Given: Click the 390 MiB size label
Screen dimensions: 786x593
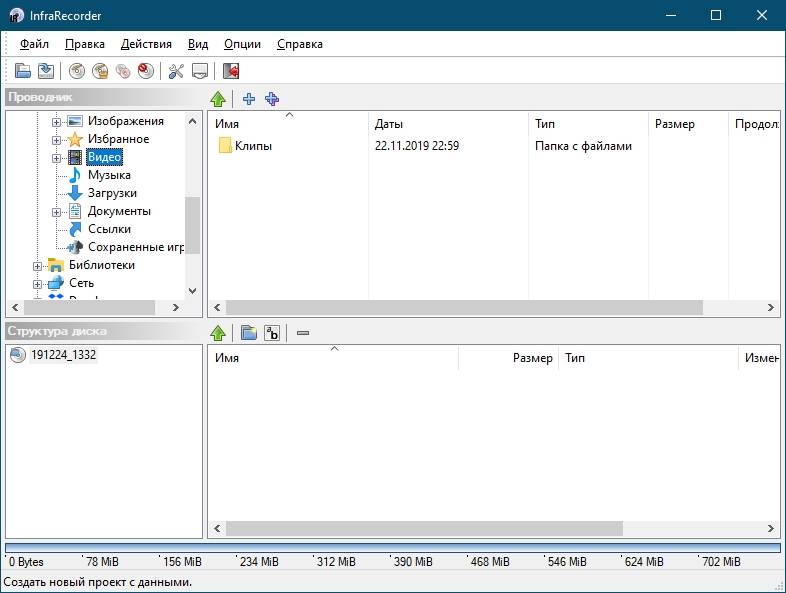Looking at the screenshot, I should click(x=413, y=562).
